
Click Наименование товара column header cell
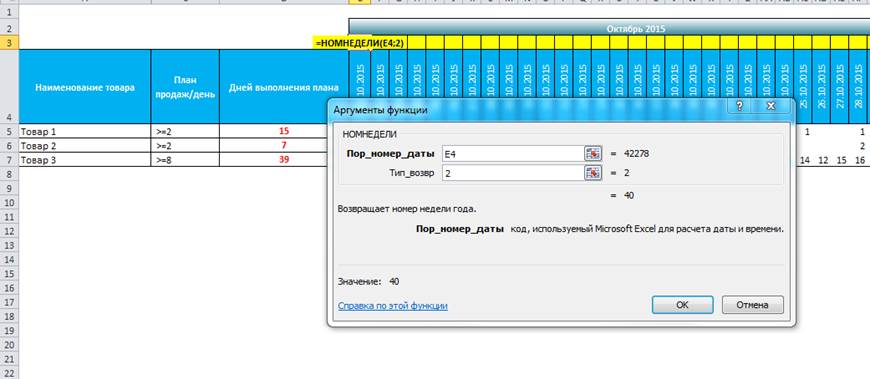coord(85,87)
